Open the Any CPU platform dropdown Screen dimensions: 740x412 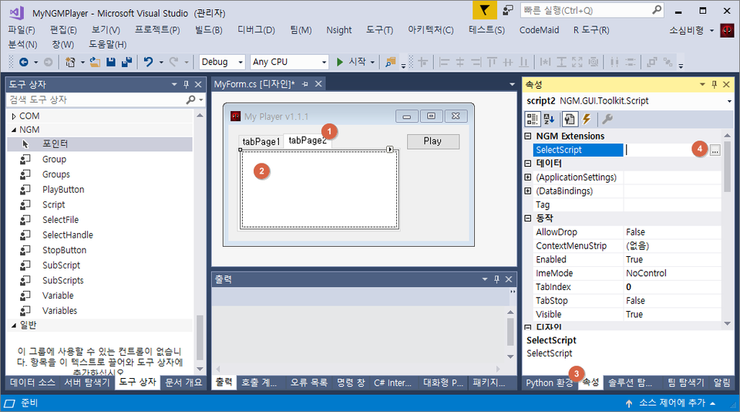[324, 62]
